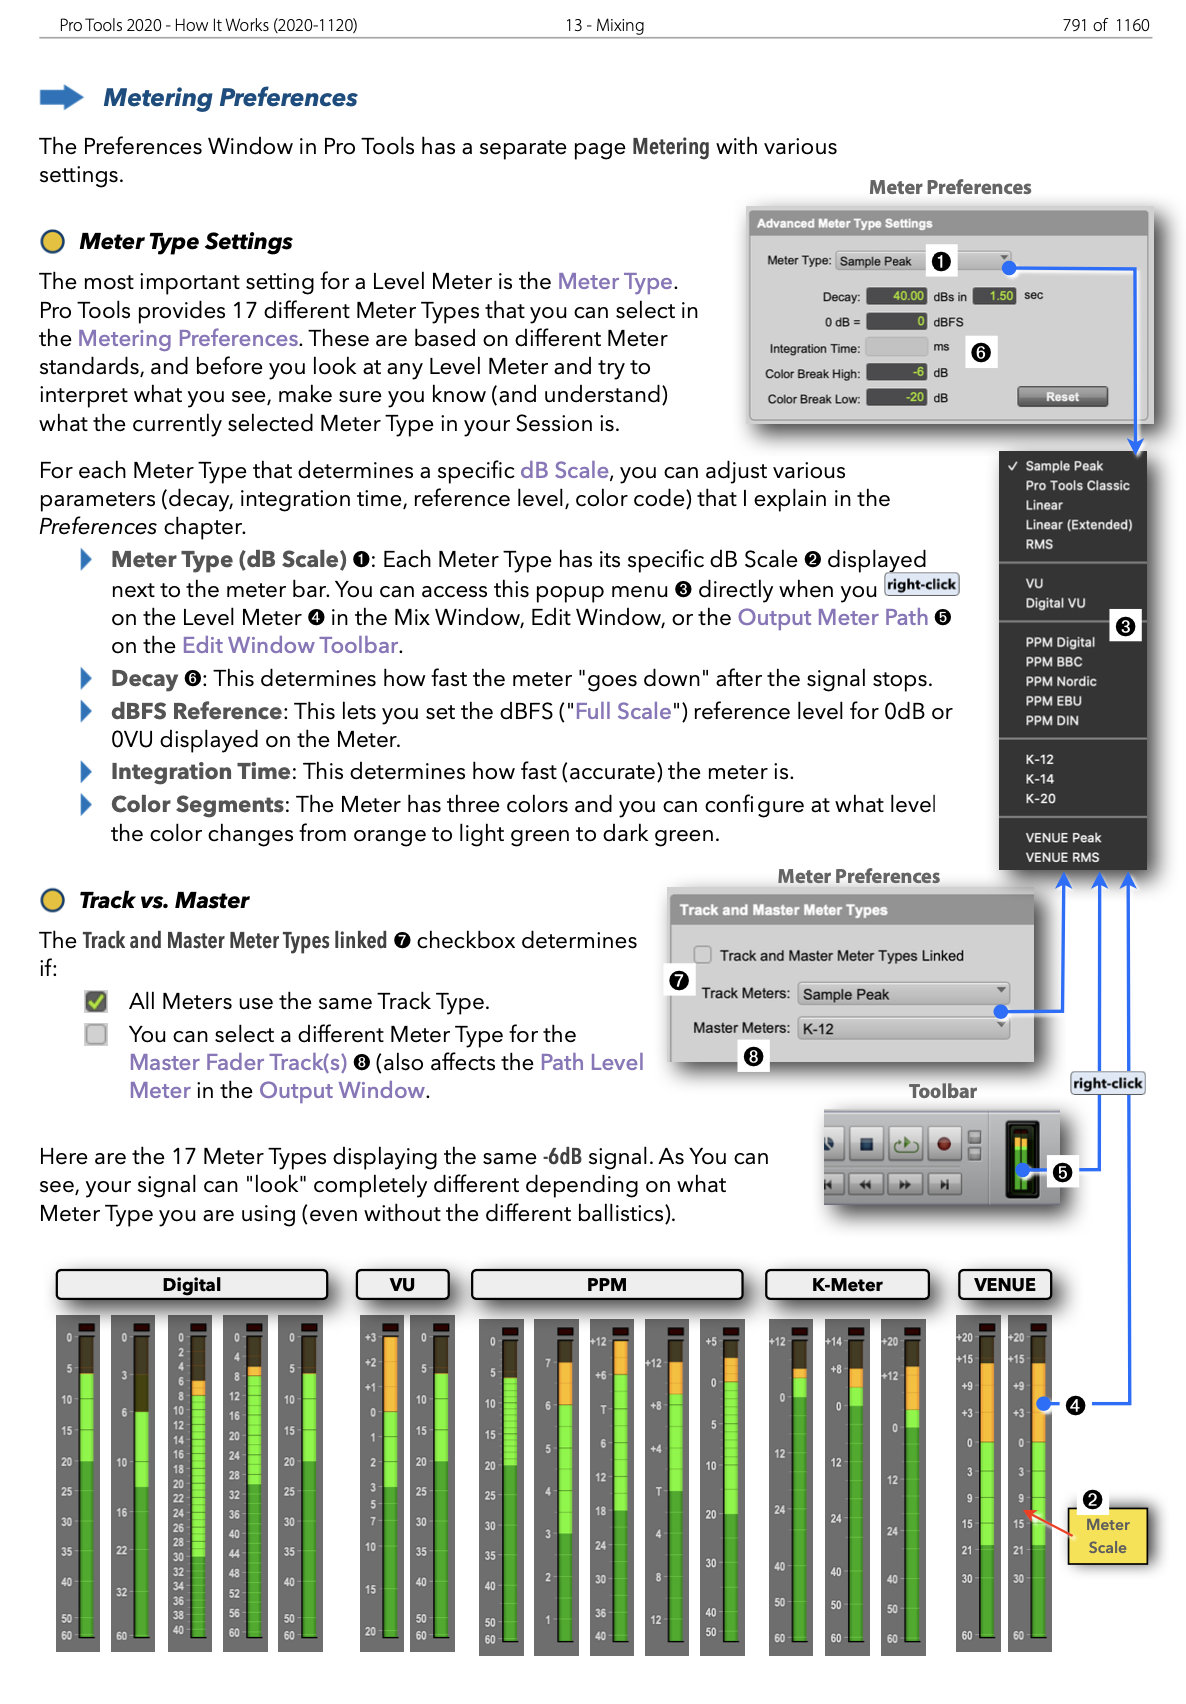
Task: Click the Reset button in Meter Settings
Action: coord(1062,397)
